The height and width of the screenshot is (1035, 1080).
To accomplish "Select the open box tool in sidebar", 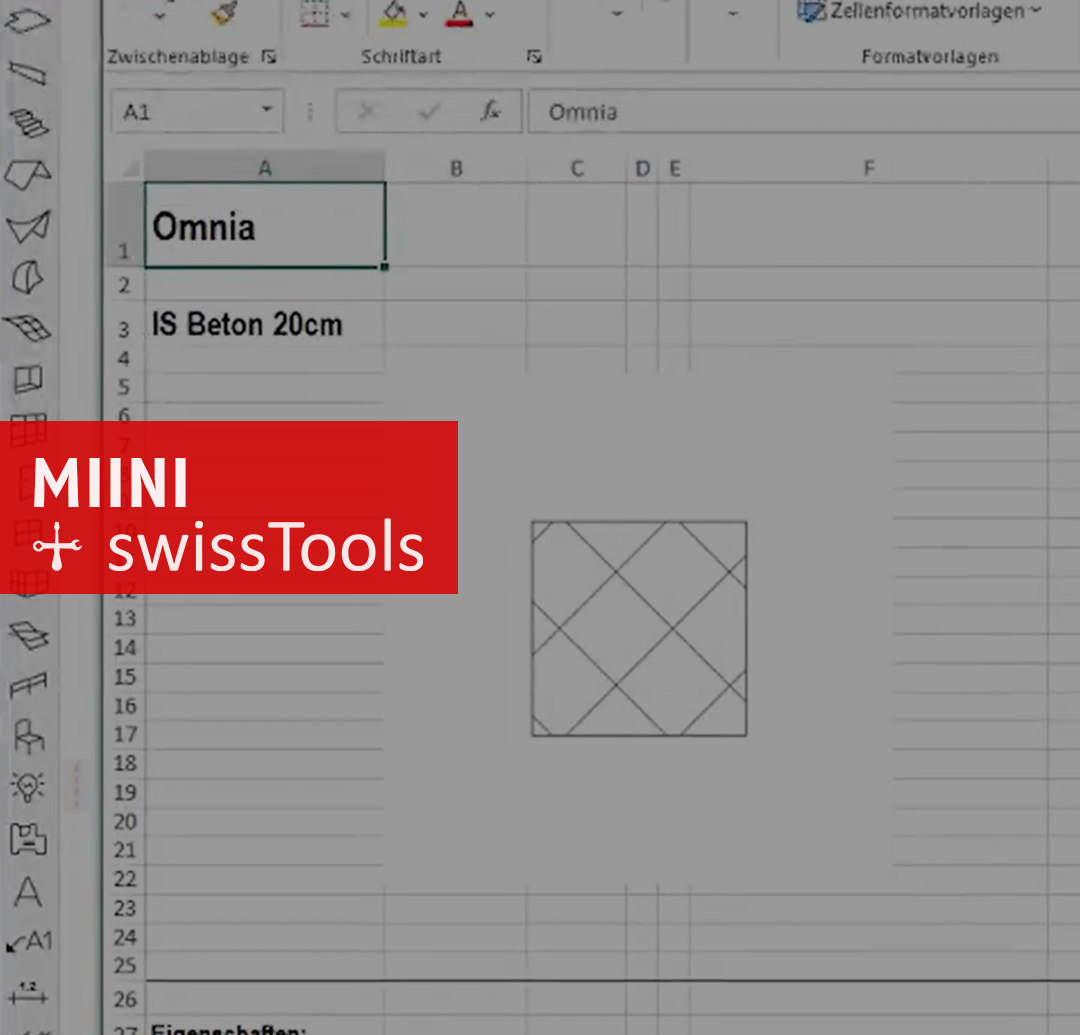I will coord(28,379).
